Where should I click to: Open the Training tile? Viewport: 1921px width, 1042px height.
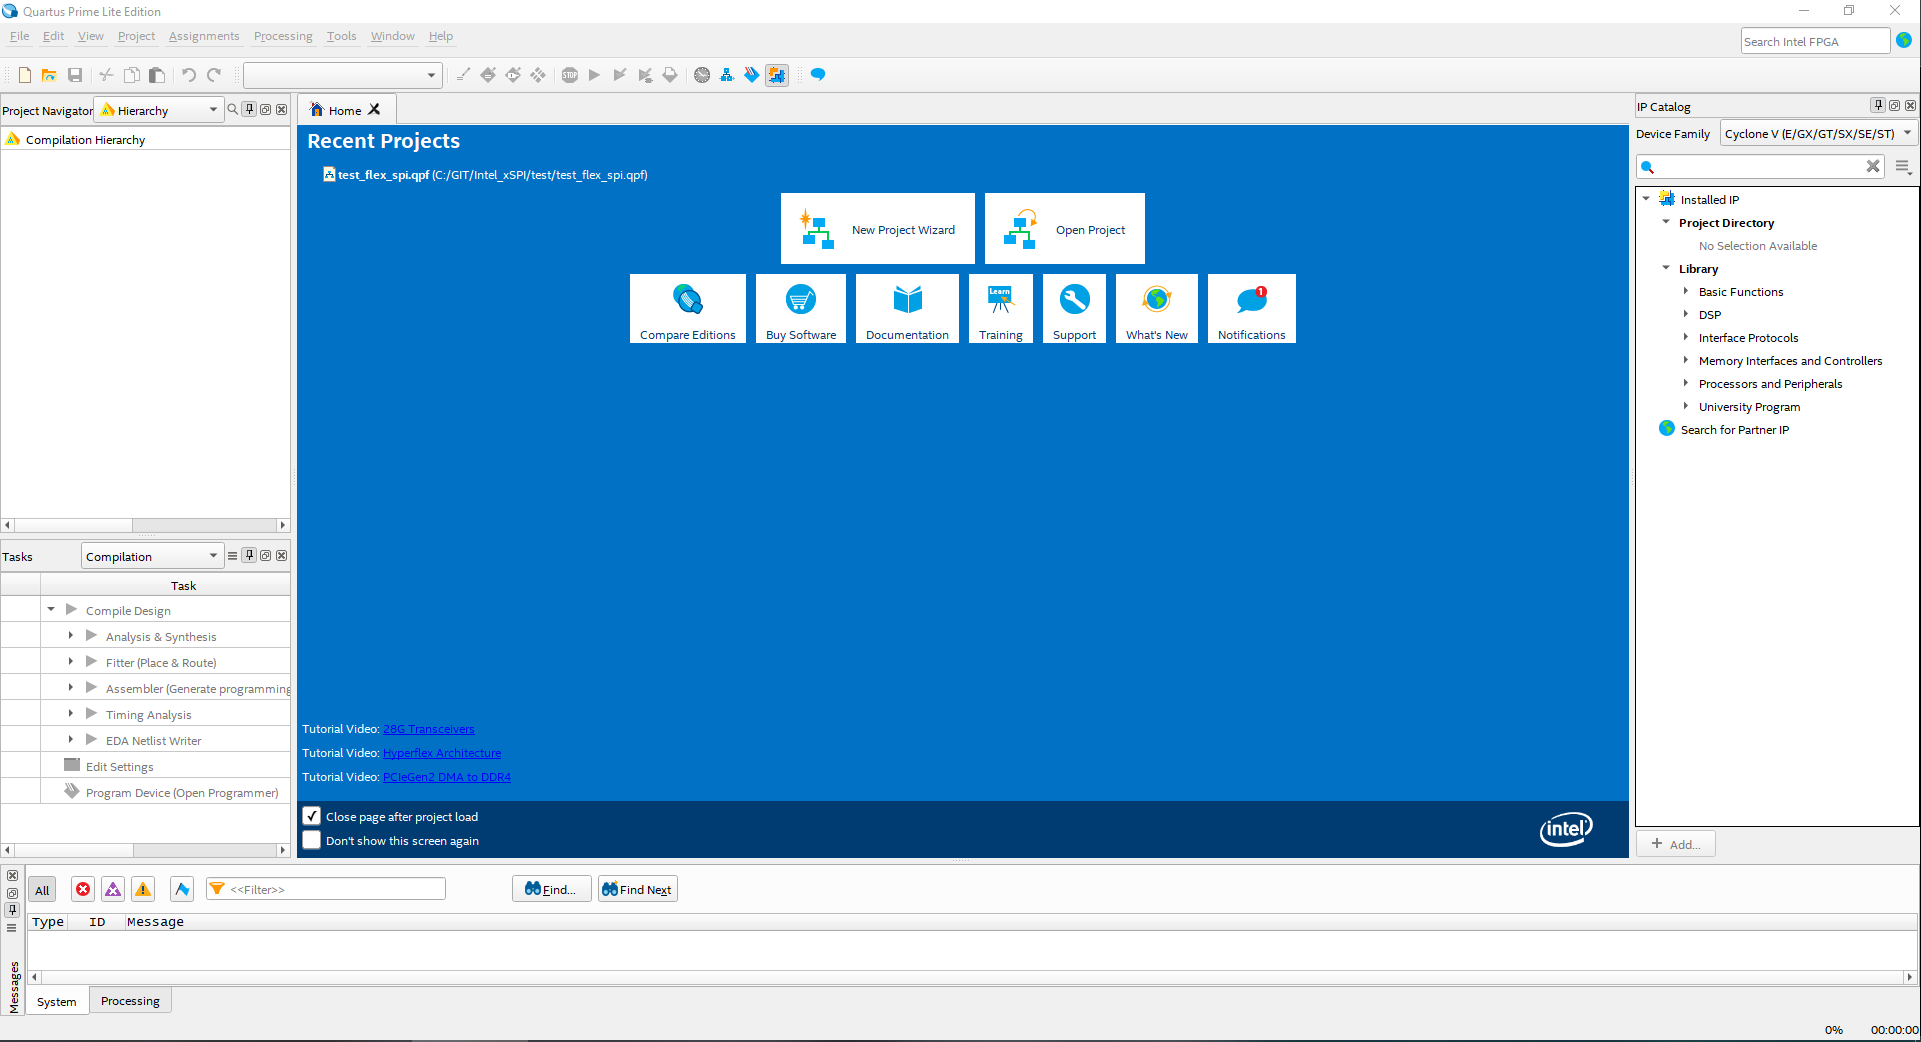coord(1001,309)
